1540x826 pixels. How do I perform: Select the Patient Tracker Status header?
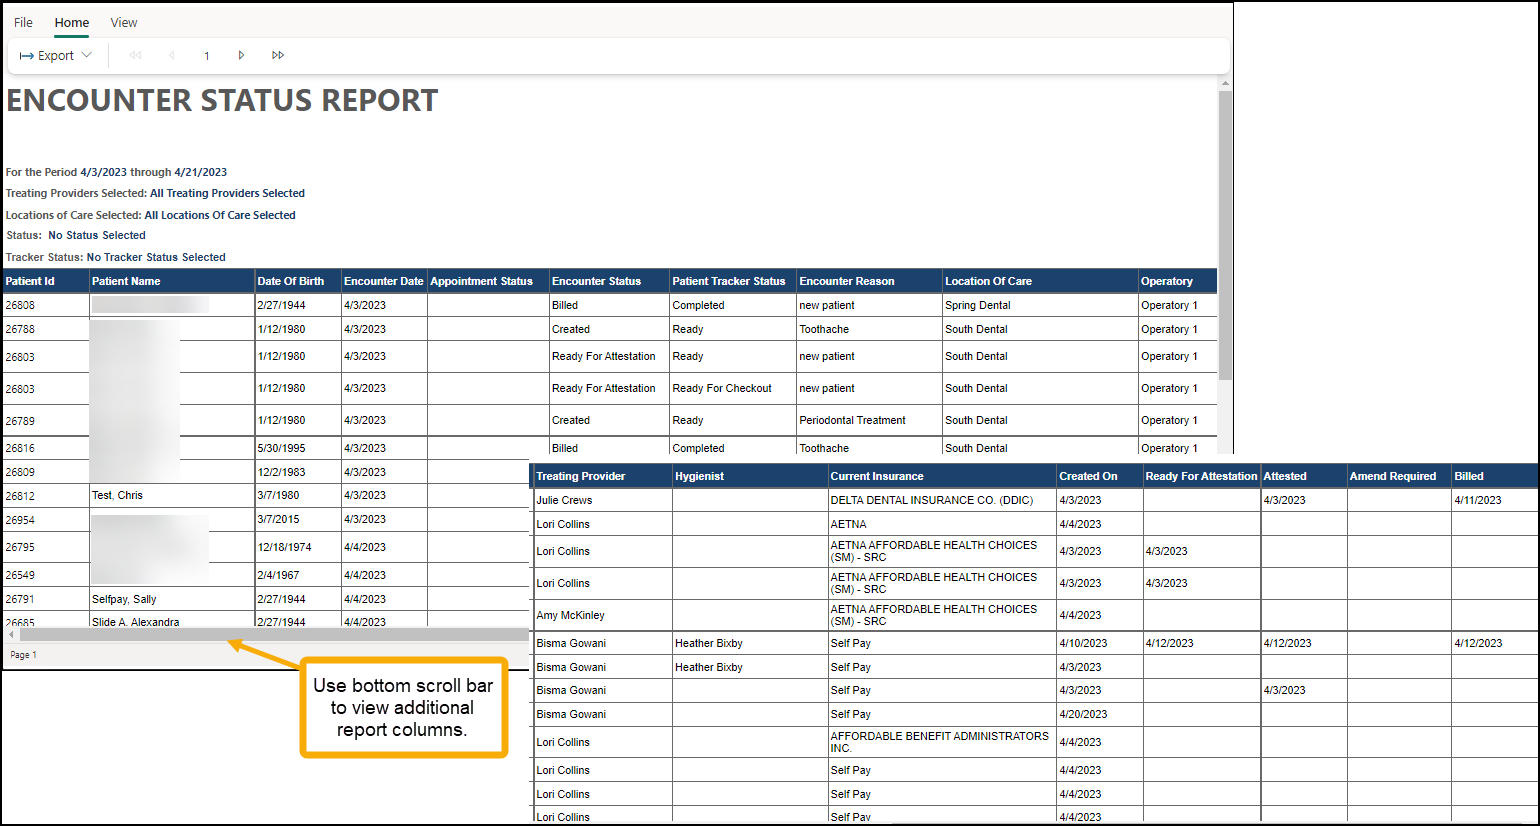(x=733, y=281)
